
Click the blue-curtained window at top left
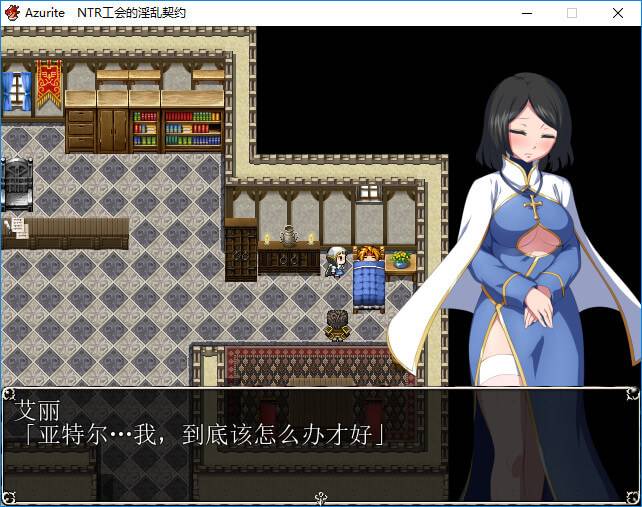coord(17,90)
